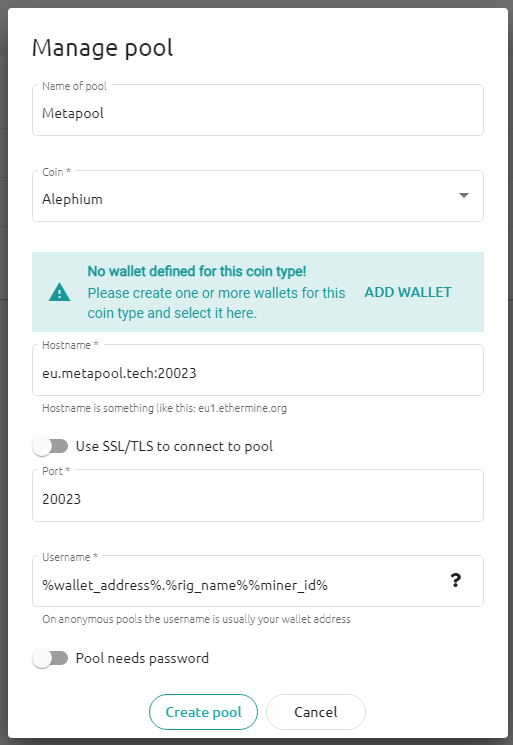This screenshot has height=745, width=513.
Task: Click into the Hostname field
Action: (258, 370)
